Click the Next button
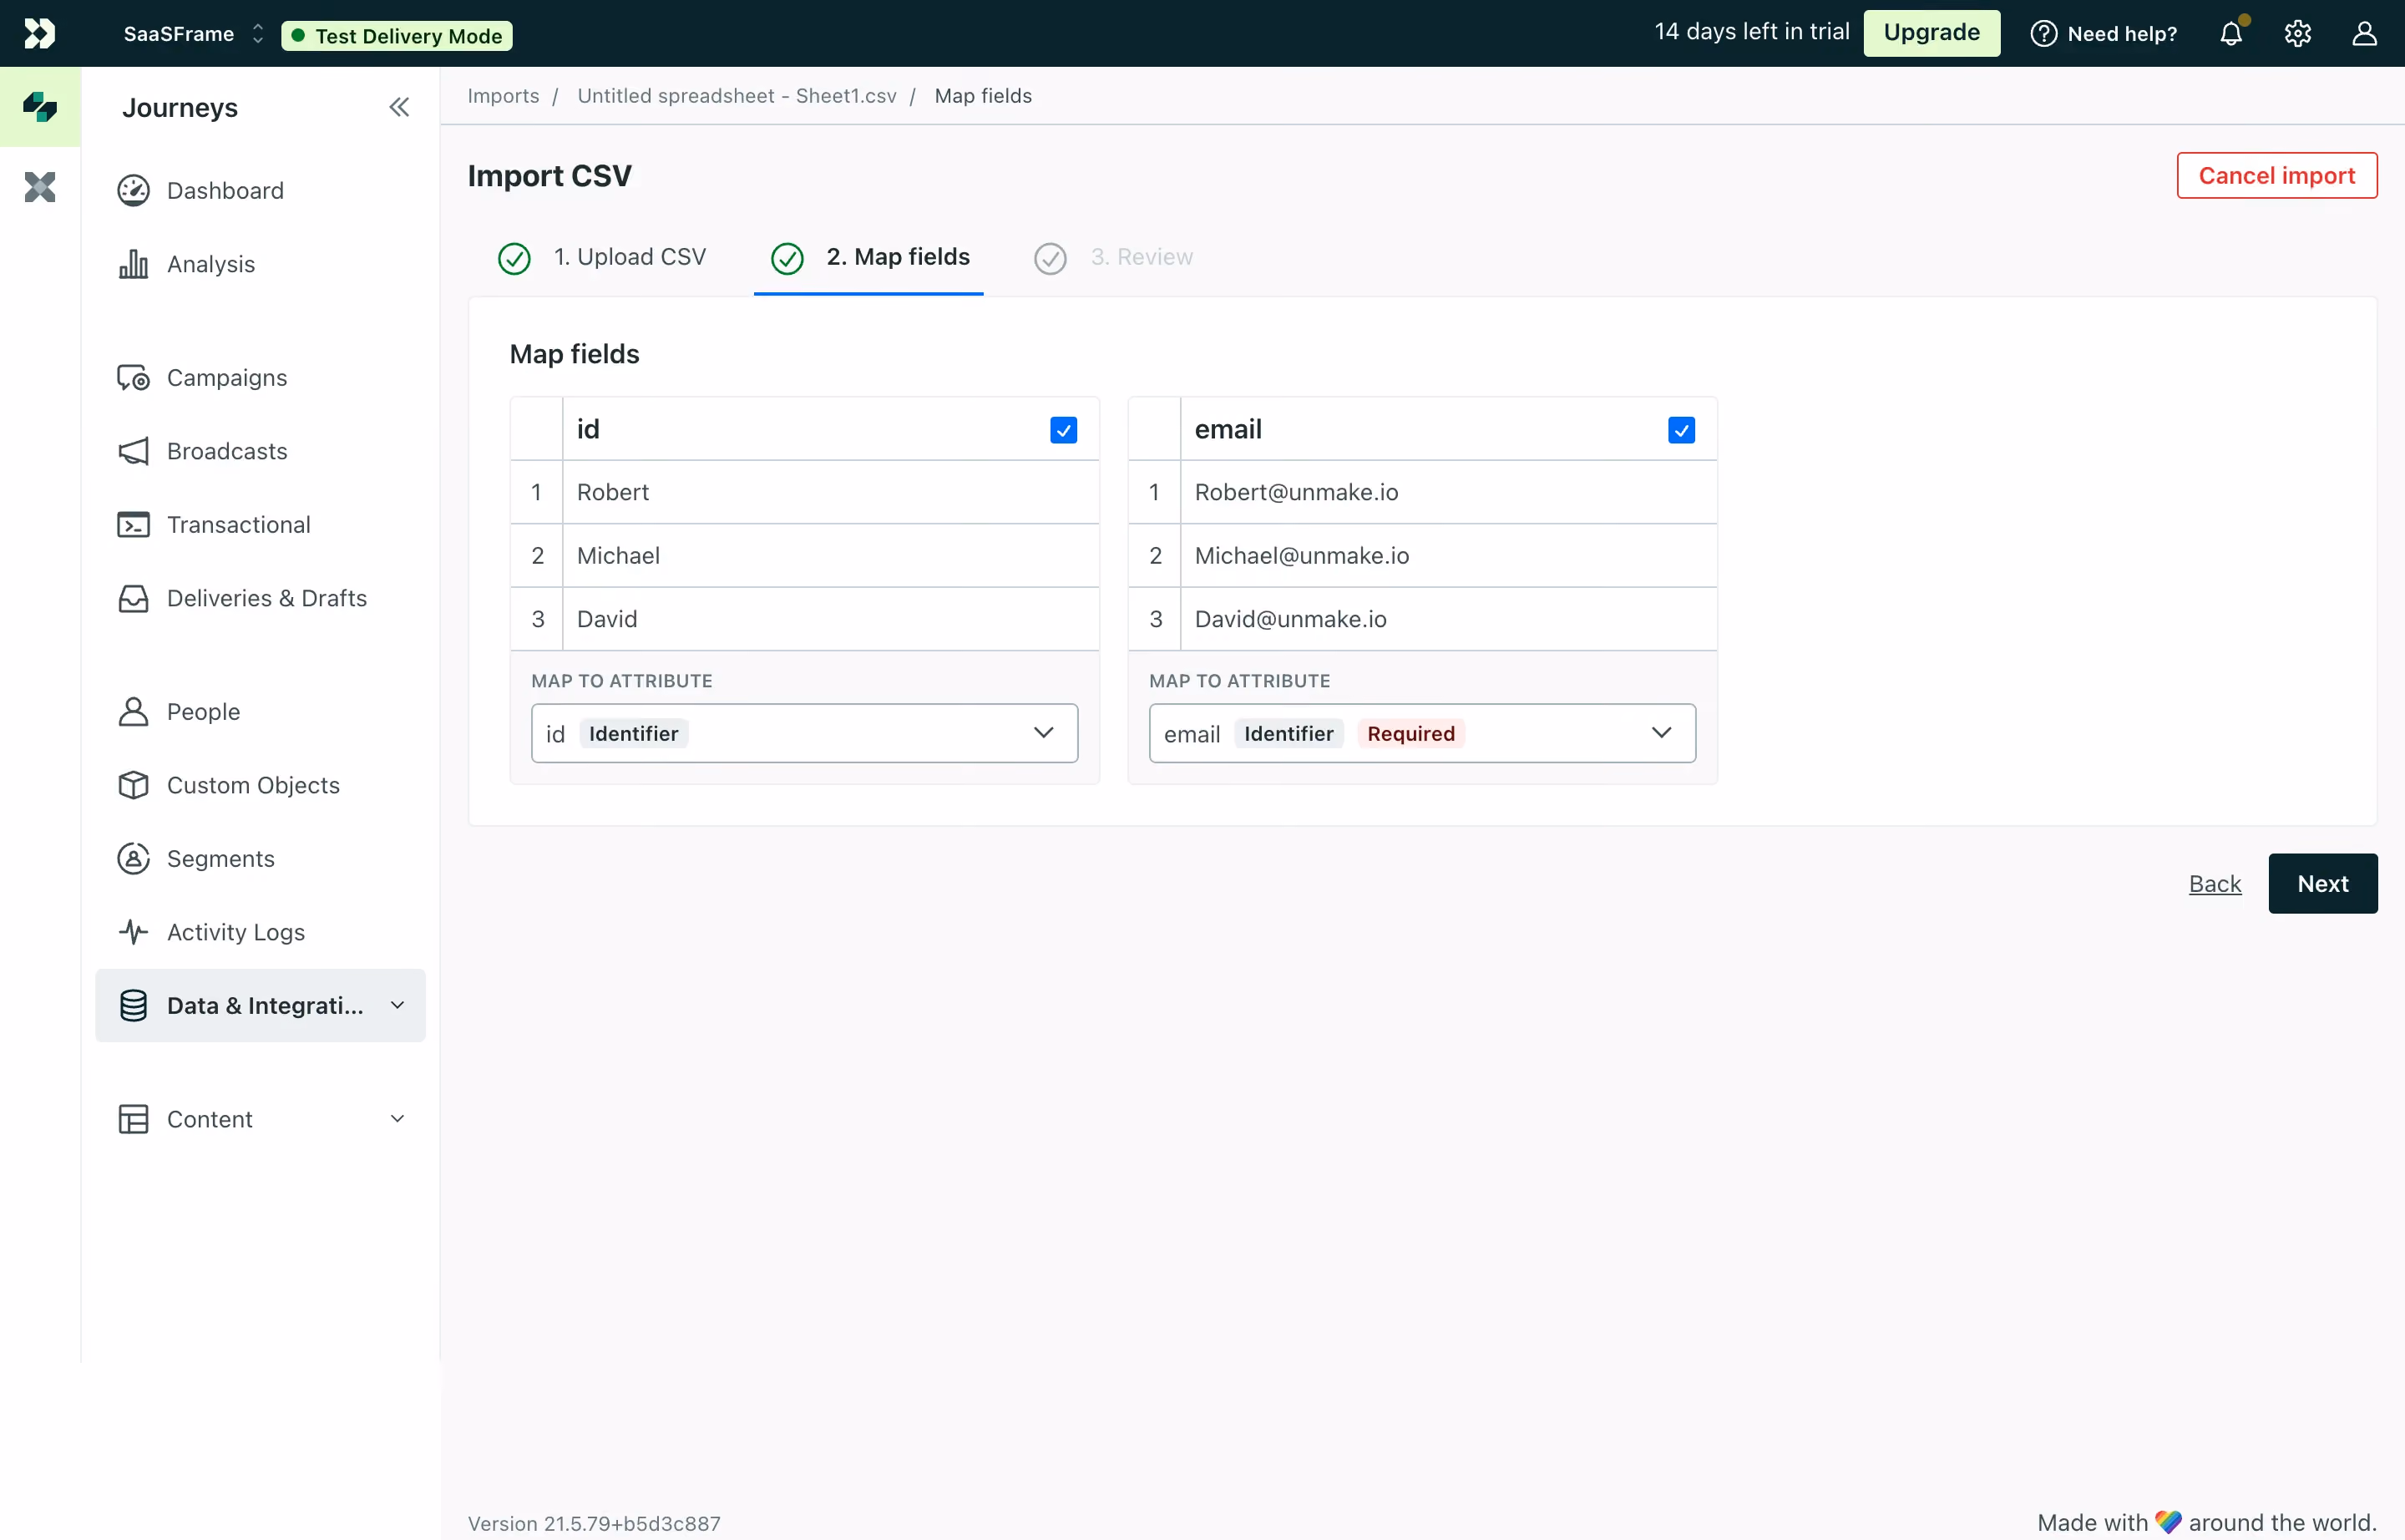The height and width of the screenshot is (1540, 2405). [2323, 884]
